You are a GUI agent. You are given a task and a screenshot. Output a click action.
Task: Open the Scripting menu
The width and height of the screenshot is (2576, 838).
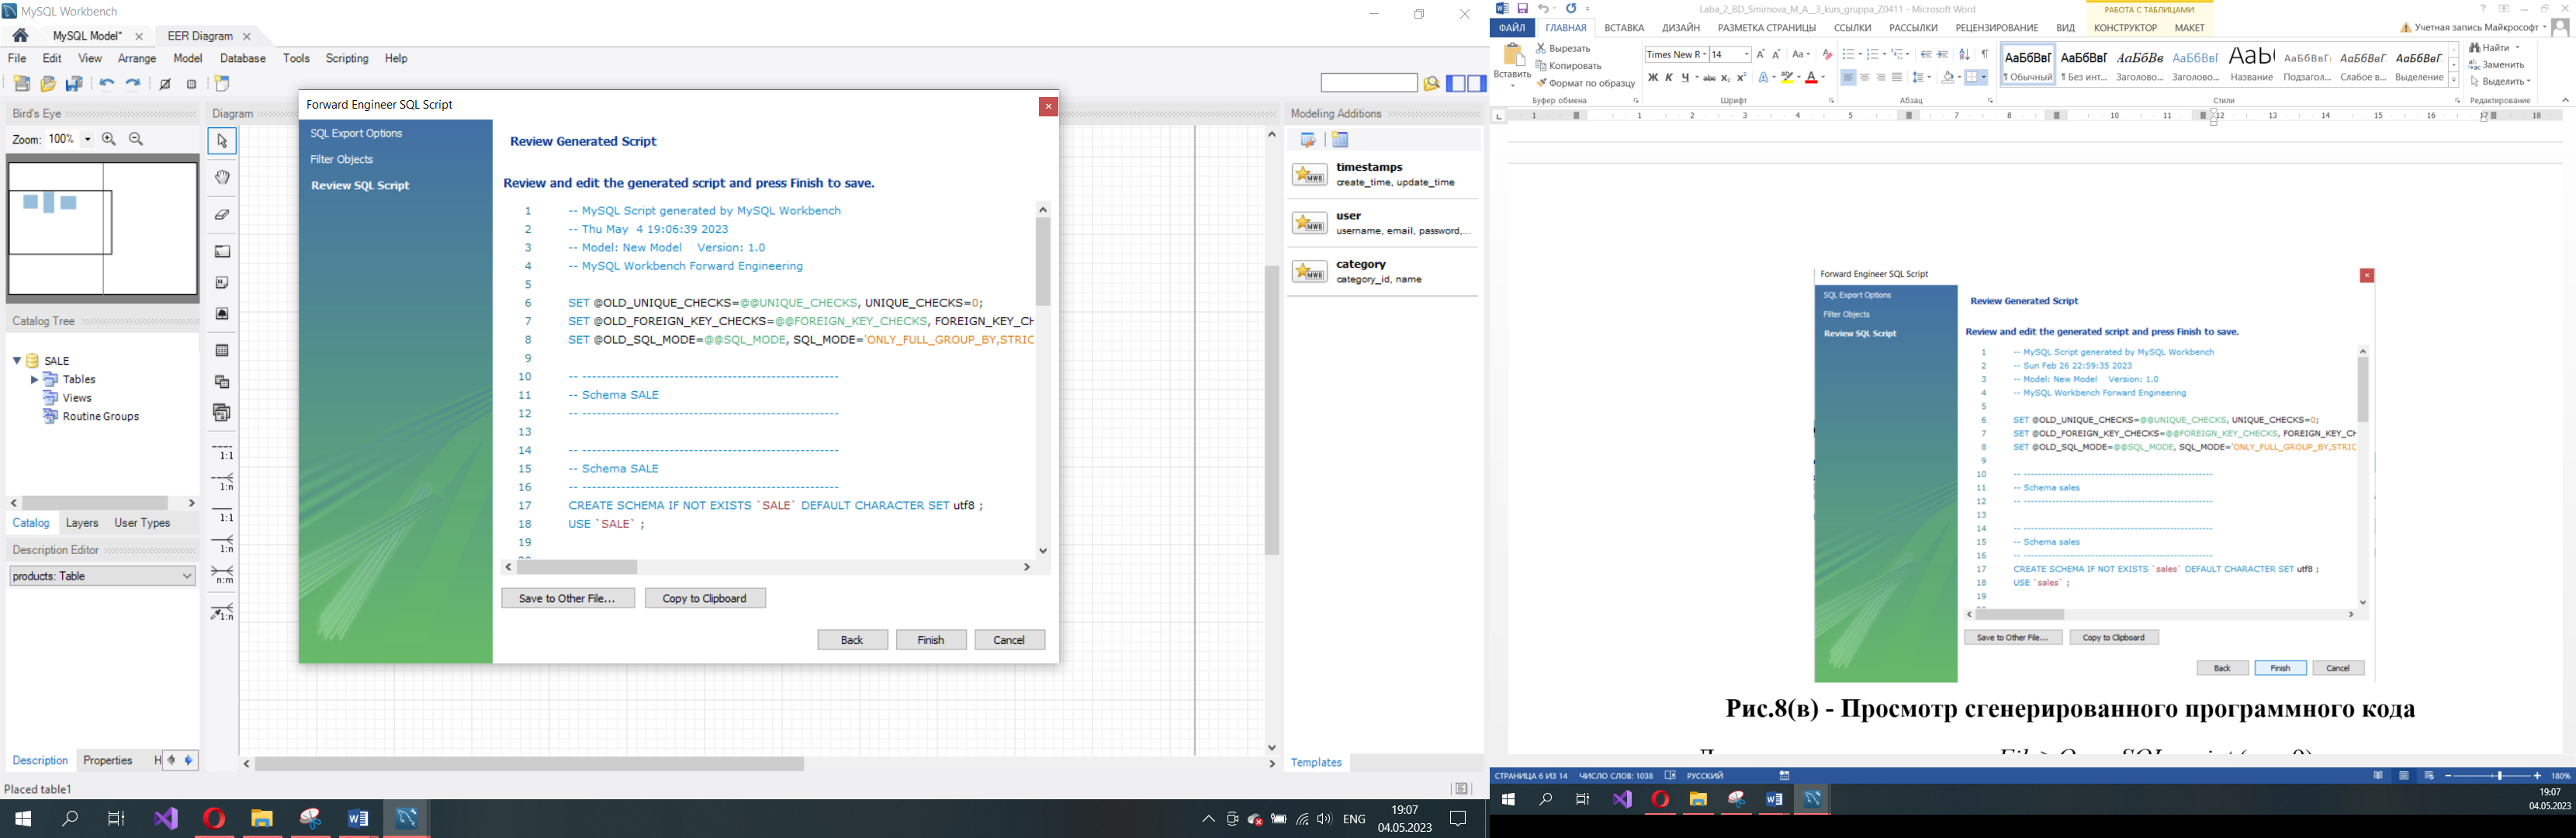pyautogui.click(x=347, y=59)
